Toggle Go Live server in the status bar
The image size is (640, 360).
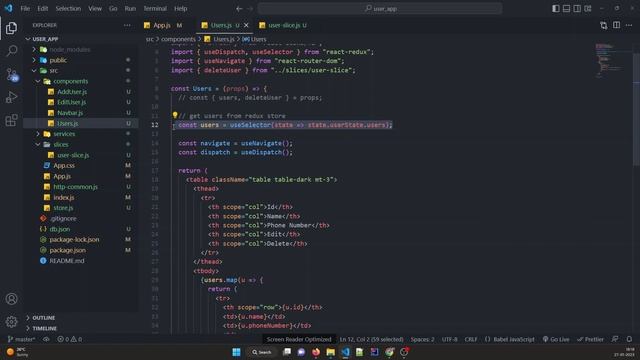[556, 339]
